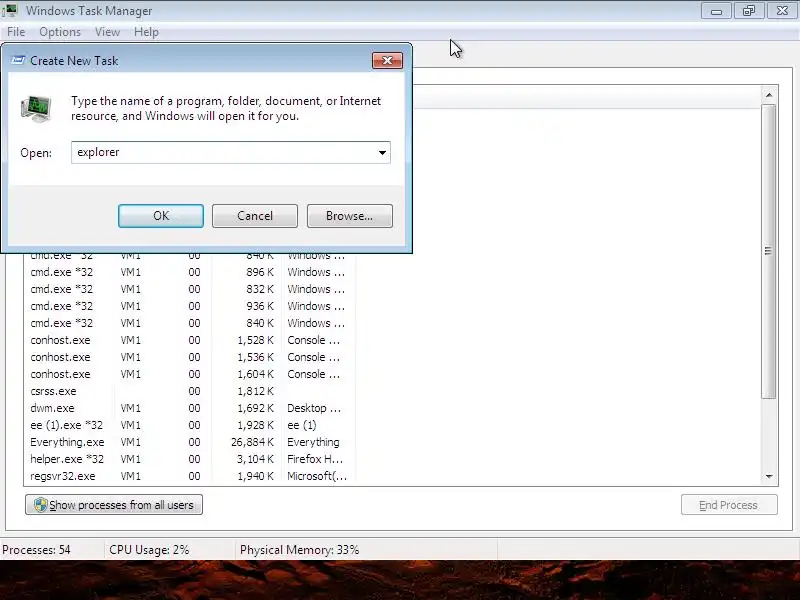Select the cmd.exe *32 row with 936 K
The width and height of the screenshot is (800, 600).
[189, 306]
